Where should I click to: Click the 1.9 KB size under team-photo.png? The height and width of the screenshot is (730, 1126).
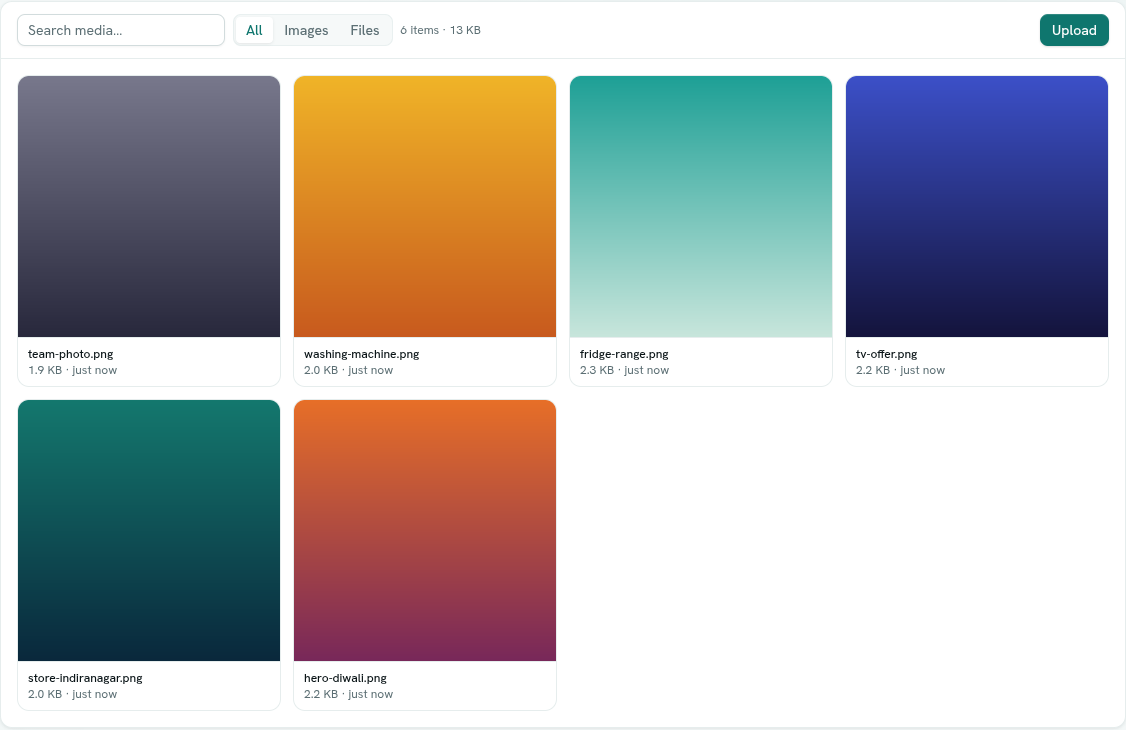pos(45,370)
